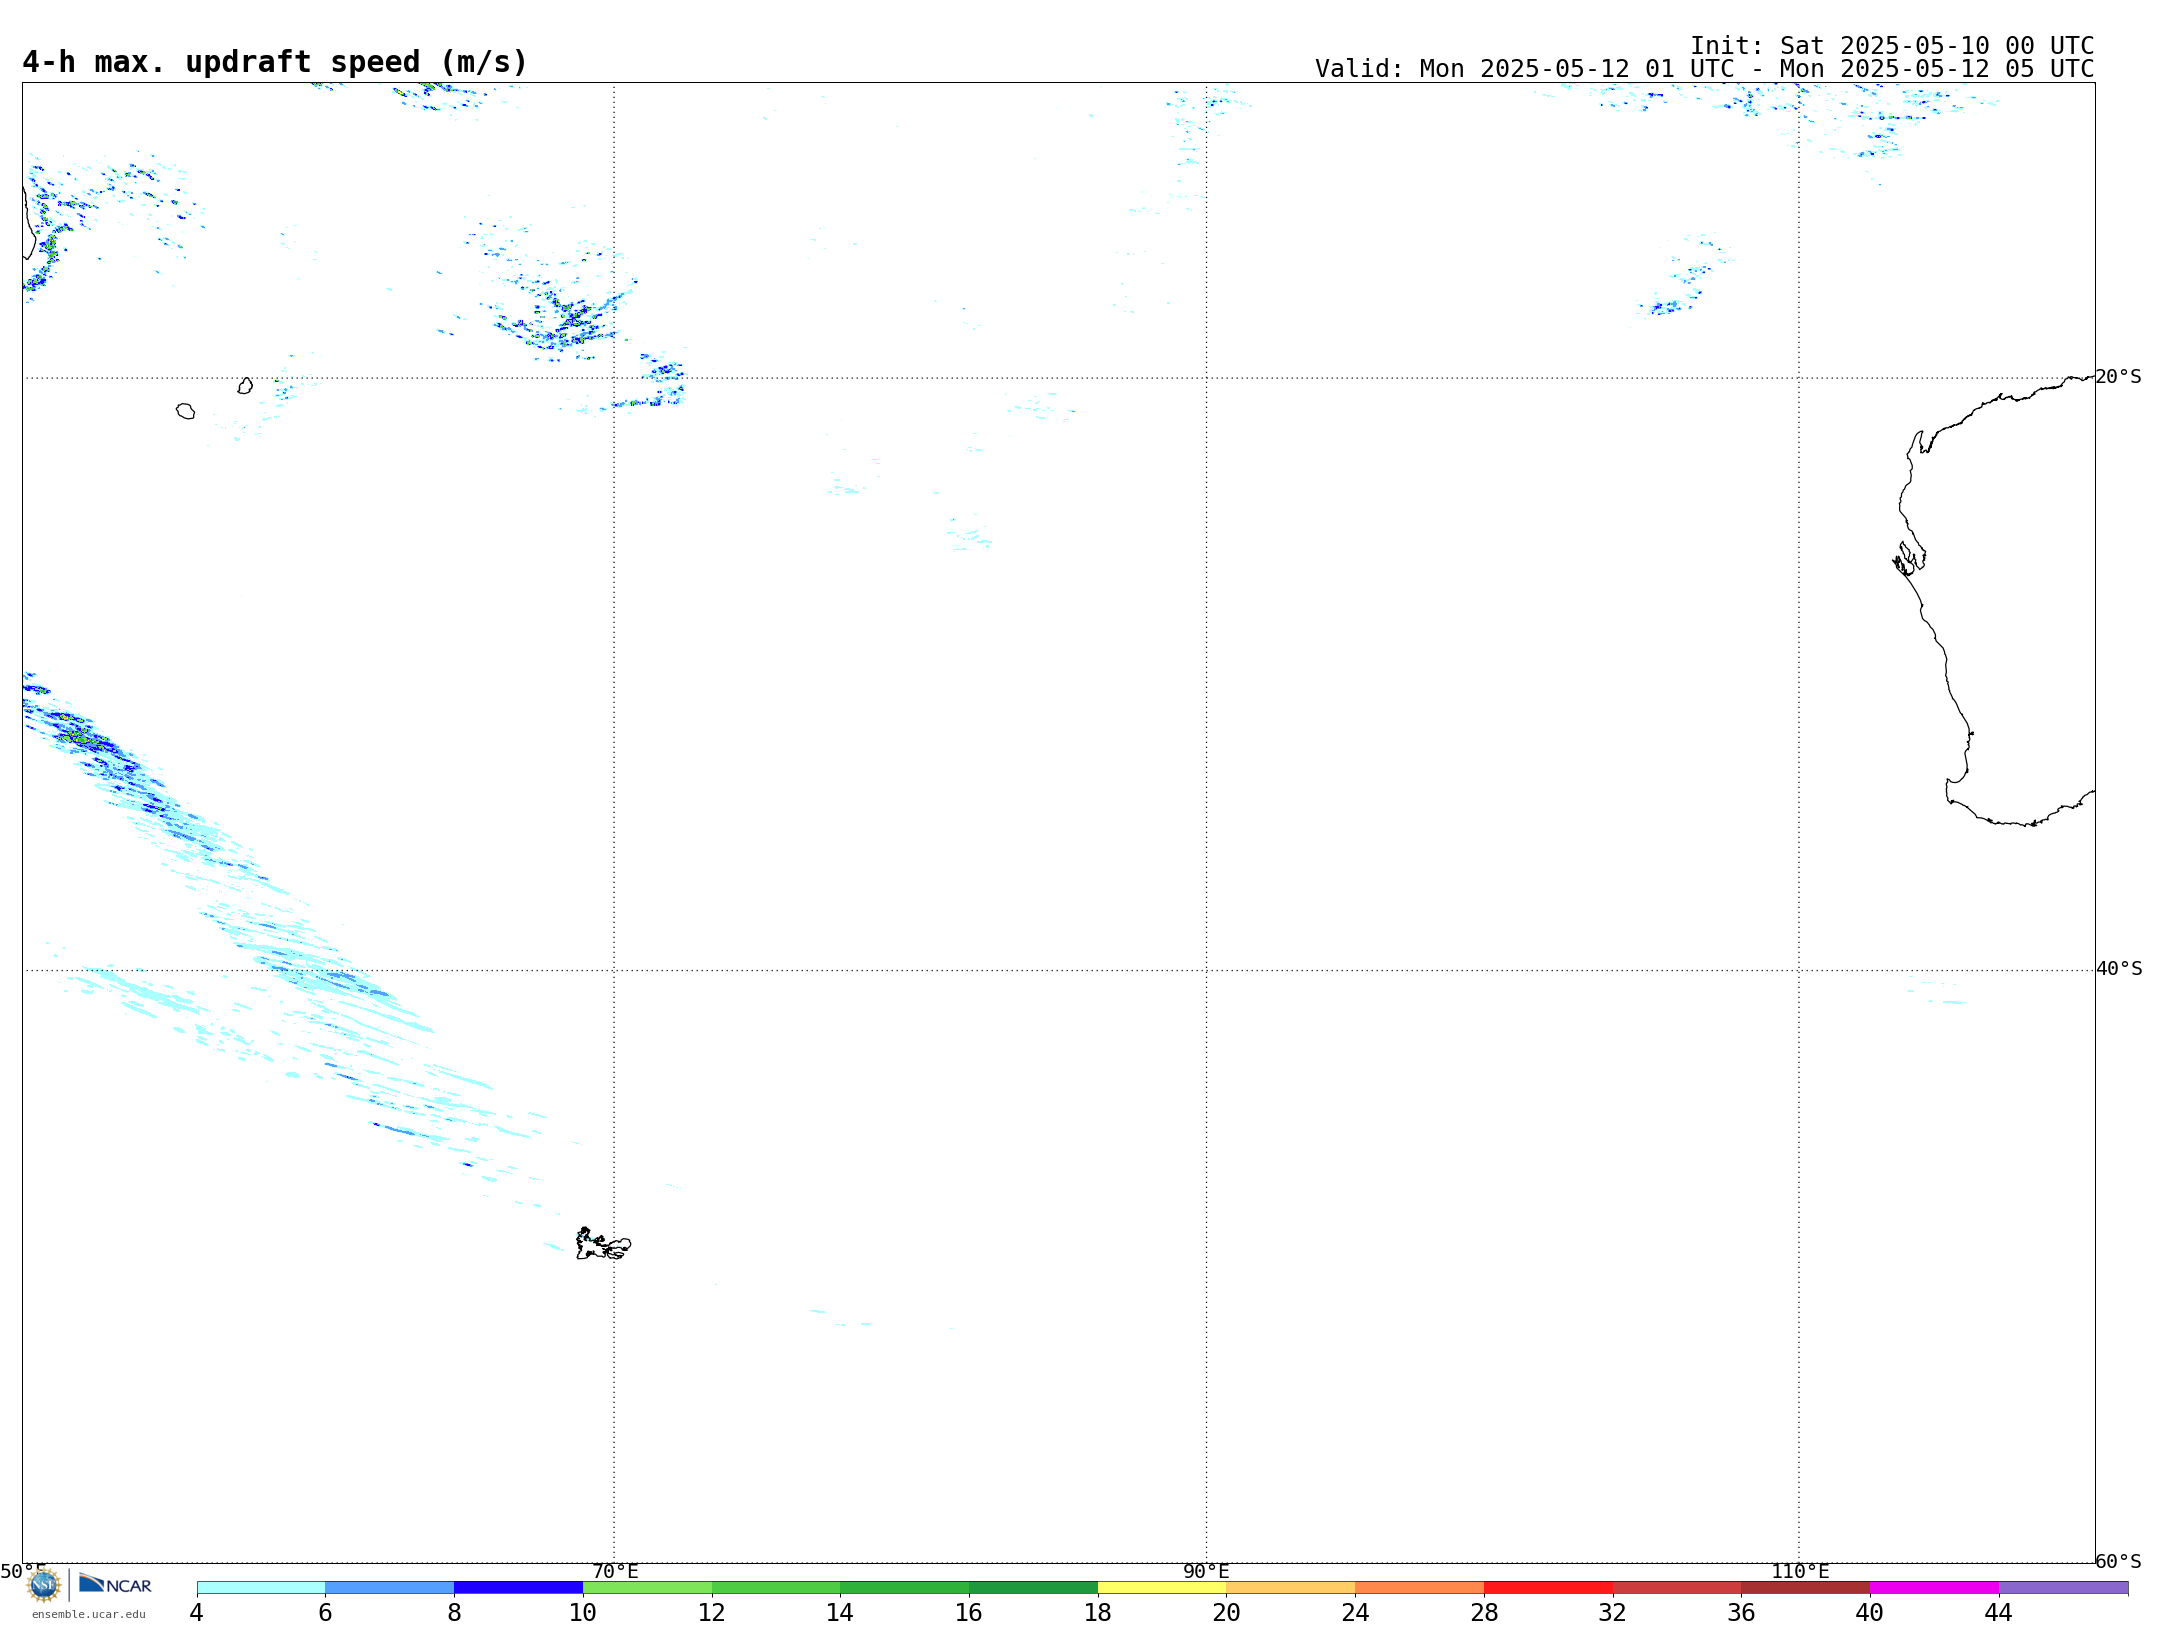2160x1626 pixels.
Task: Click the 90°E longitude label
Action: [1206, 1572]
